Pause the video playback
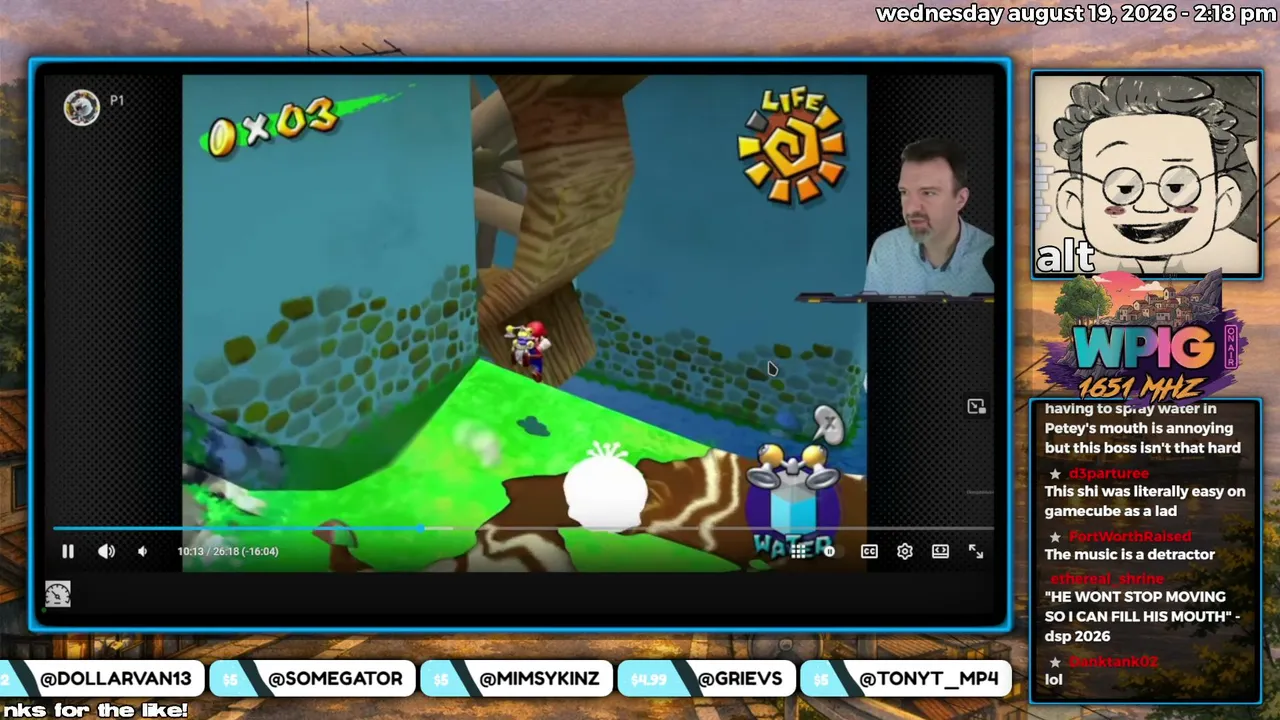Image resolution: width=1280 pixels, height=720 pixels. pos(68,551)
